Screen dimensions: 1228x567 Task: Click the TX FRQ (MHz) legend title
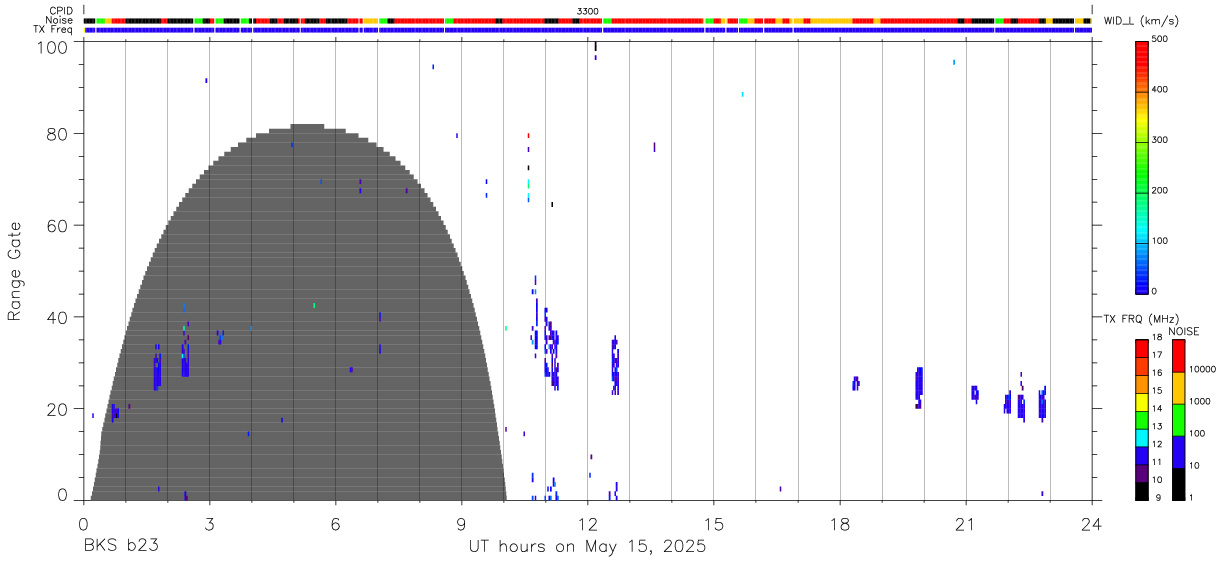1139,319
